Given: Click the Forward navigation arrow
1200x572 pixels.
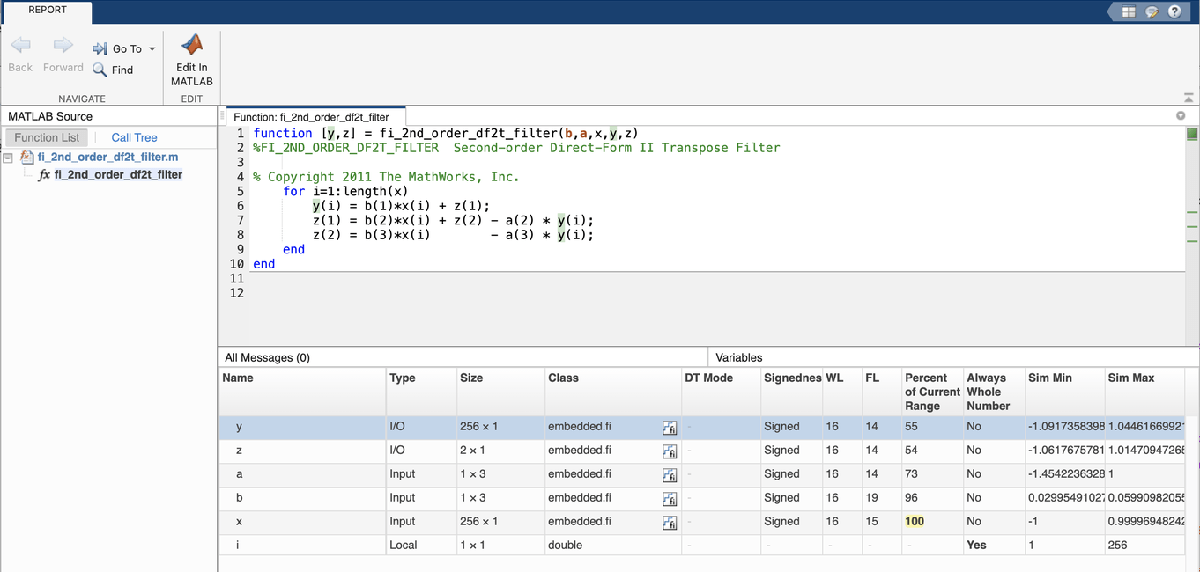Looking at the screenshot, I should (x=63, y=46).
